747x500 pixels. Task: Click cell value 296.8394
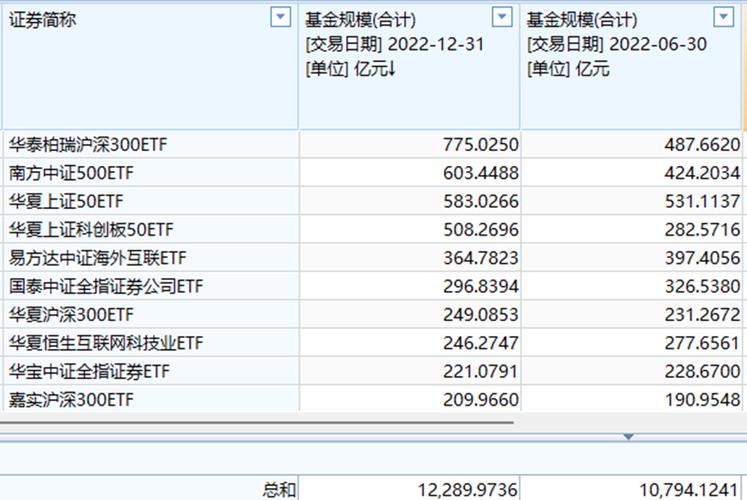(481, 286)
